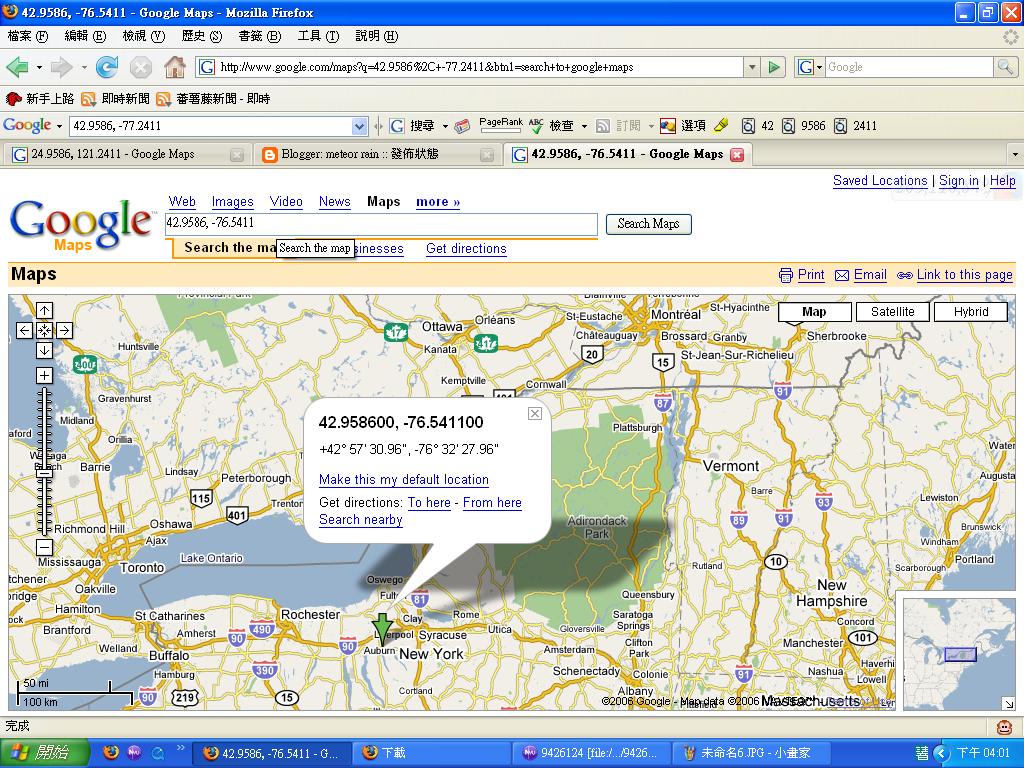Open the File menu (檔案)

coord(27,37)
